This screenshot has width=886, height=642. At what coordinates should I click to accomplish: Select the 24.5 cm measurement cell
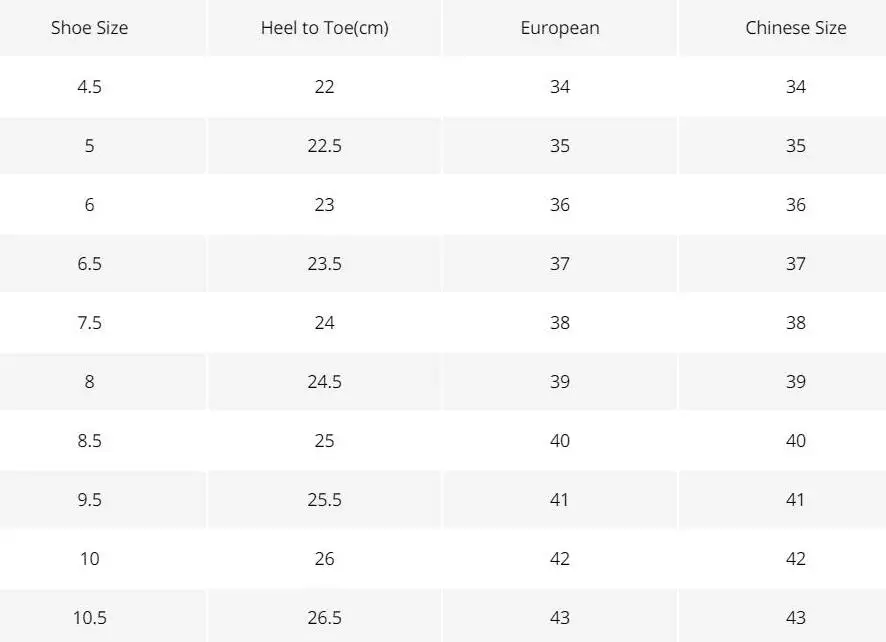tap(324, 382)
